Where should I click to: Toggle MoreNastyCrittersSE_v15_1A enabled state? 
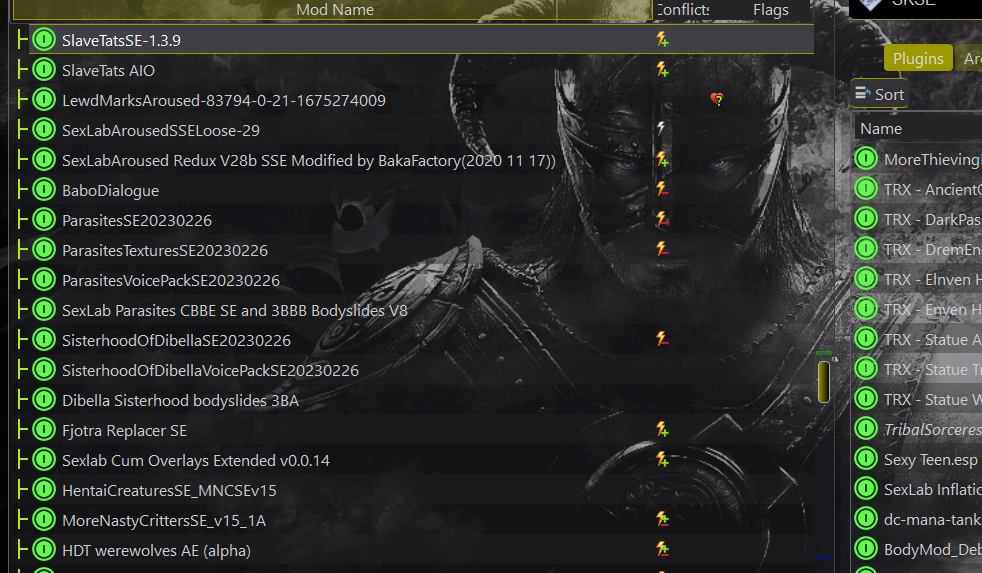pyautogui.click(x=44, y=520)
